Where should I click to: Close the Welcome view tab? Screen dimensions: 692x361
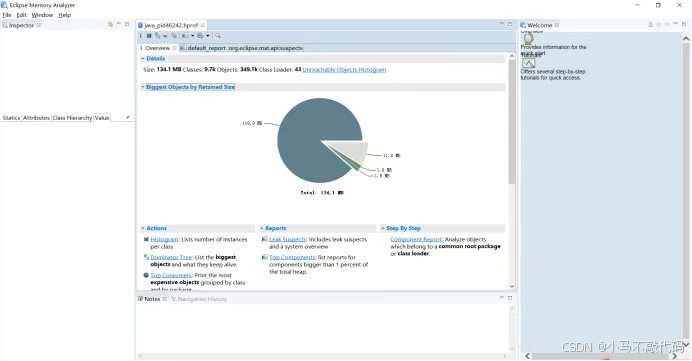pos(557,25)
